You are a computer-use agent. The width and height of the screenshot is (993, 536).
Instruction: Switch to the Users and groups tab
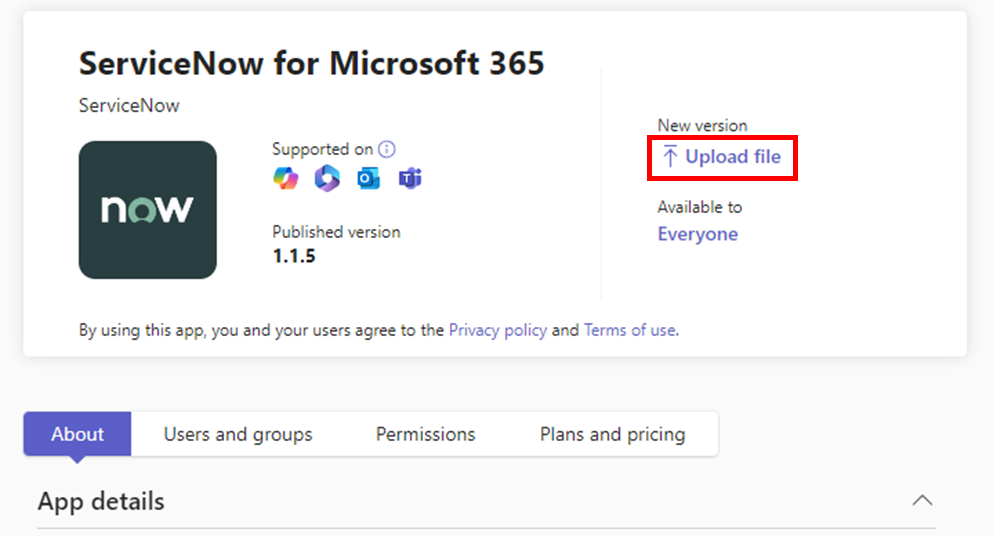click(238, 434)
